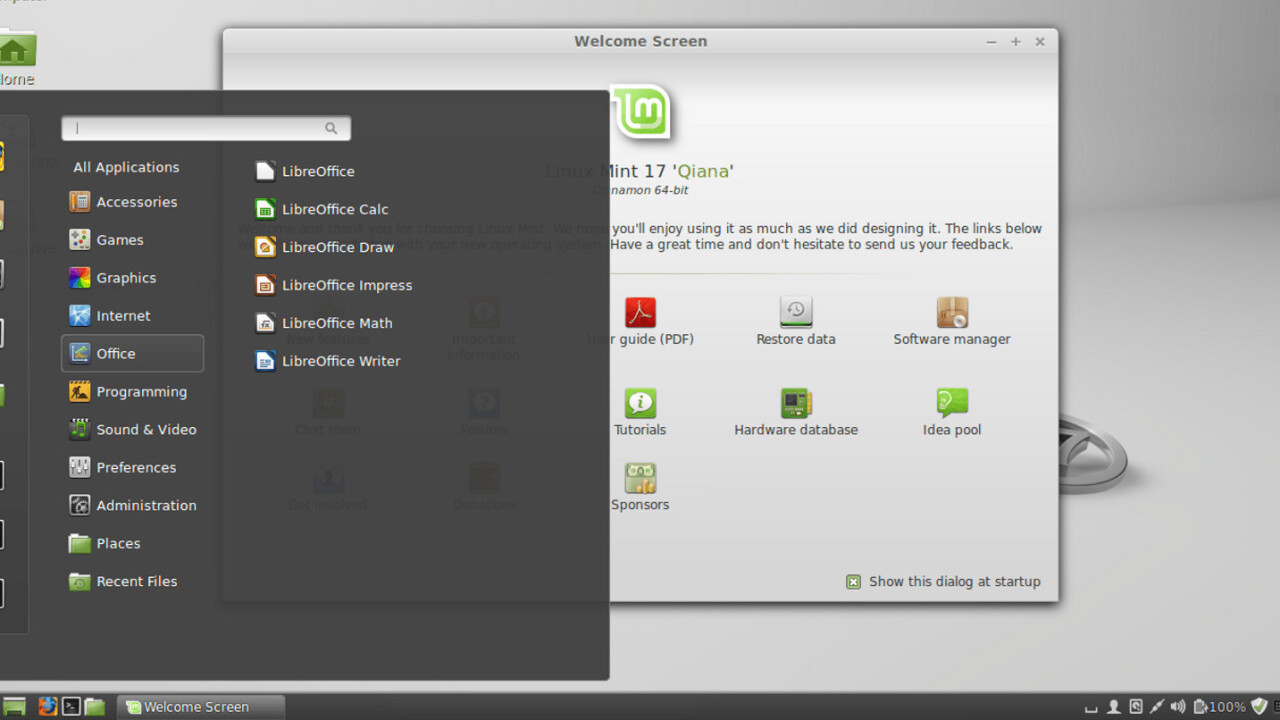Open the User guide (PDF)

coord(640,313)
